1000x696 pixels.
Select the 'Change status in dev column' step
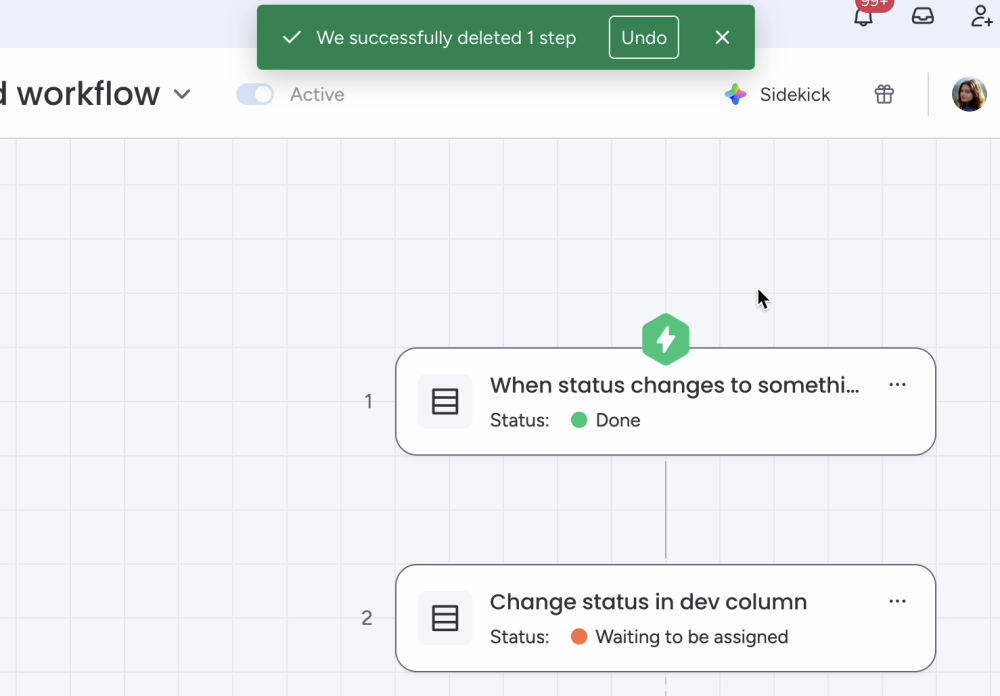(x=648, y=602)
